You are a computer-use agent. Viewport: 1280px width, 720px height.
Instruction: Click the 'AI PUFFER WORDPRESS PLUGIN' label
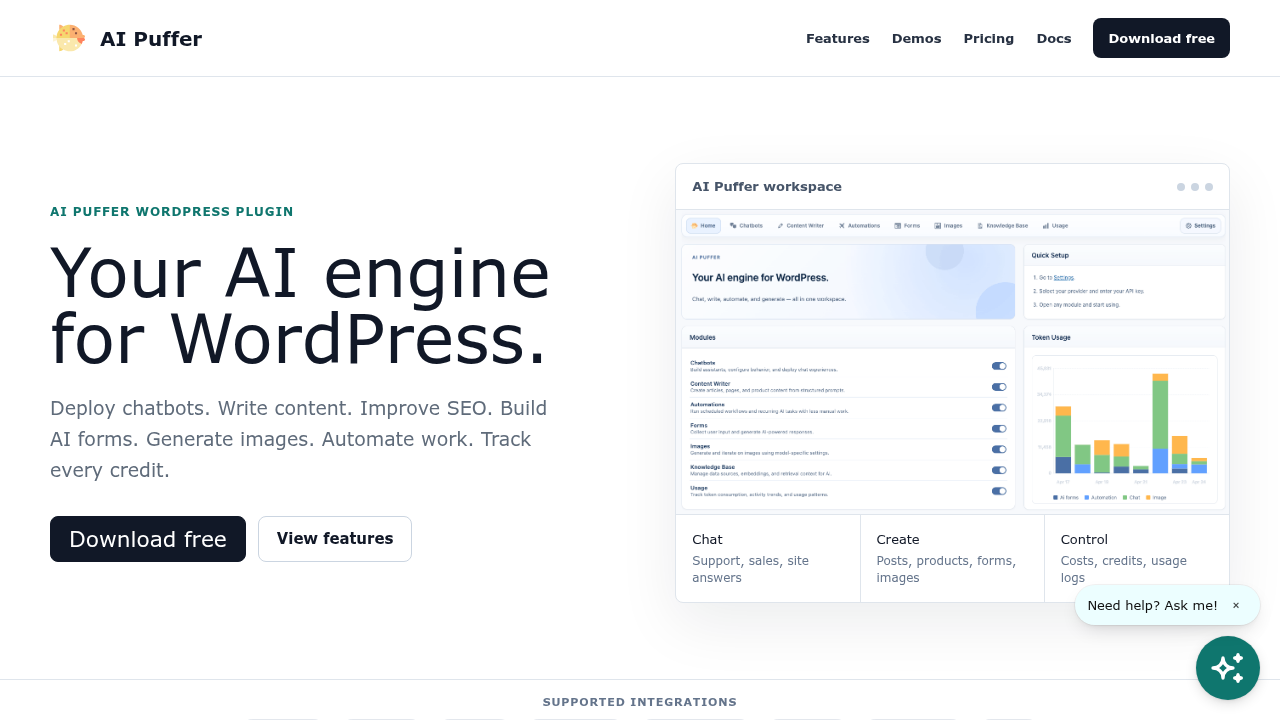[x=172, y=212]
